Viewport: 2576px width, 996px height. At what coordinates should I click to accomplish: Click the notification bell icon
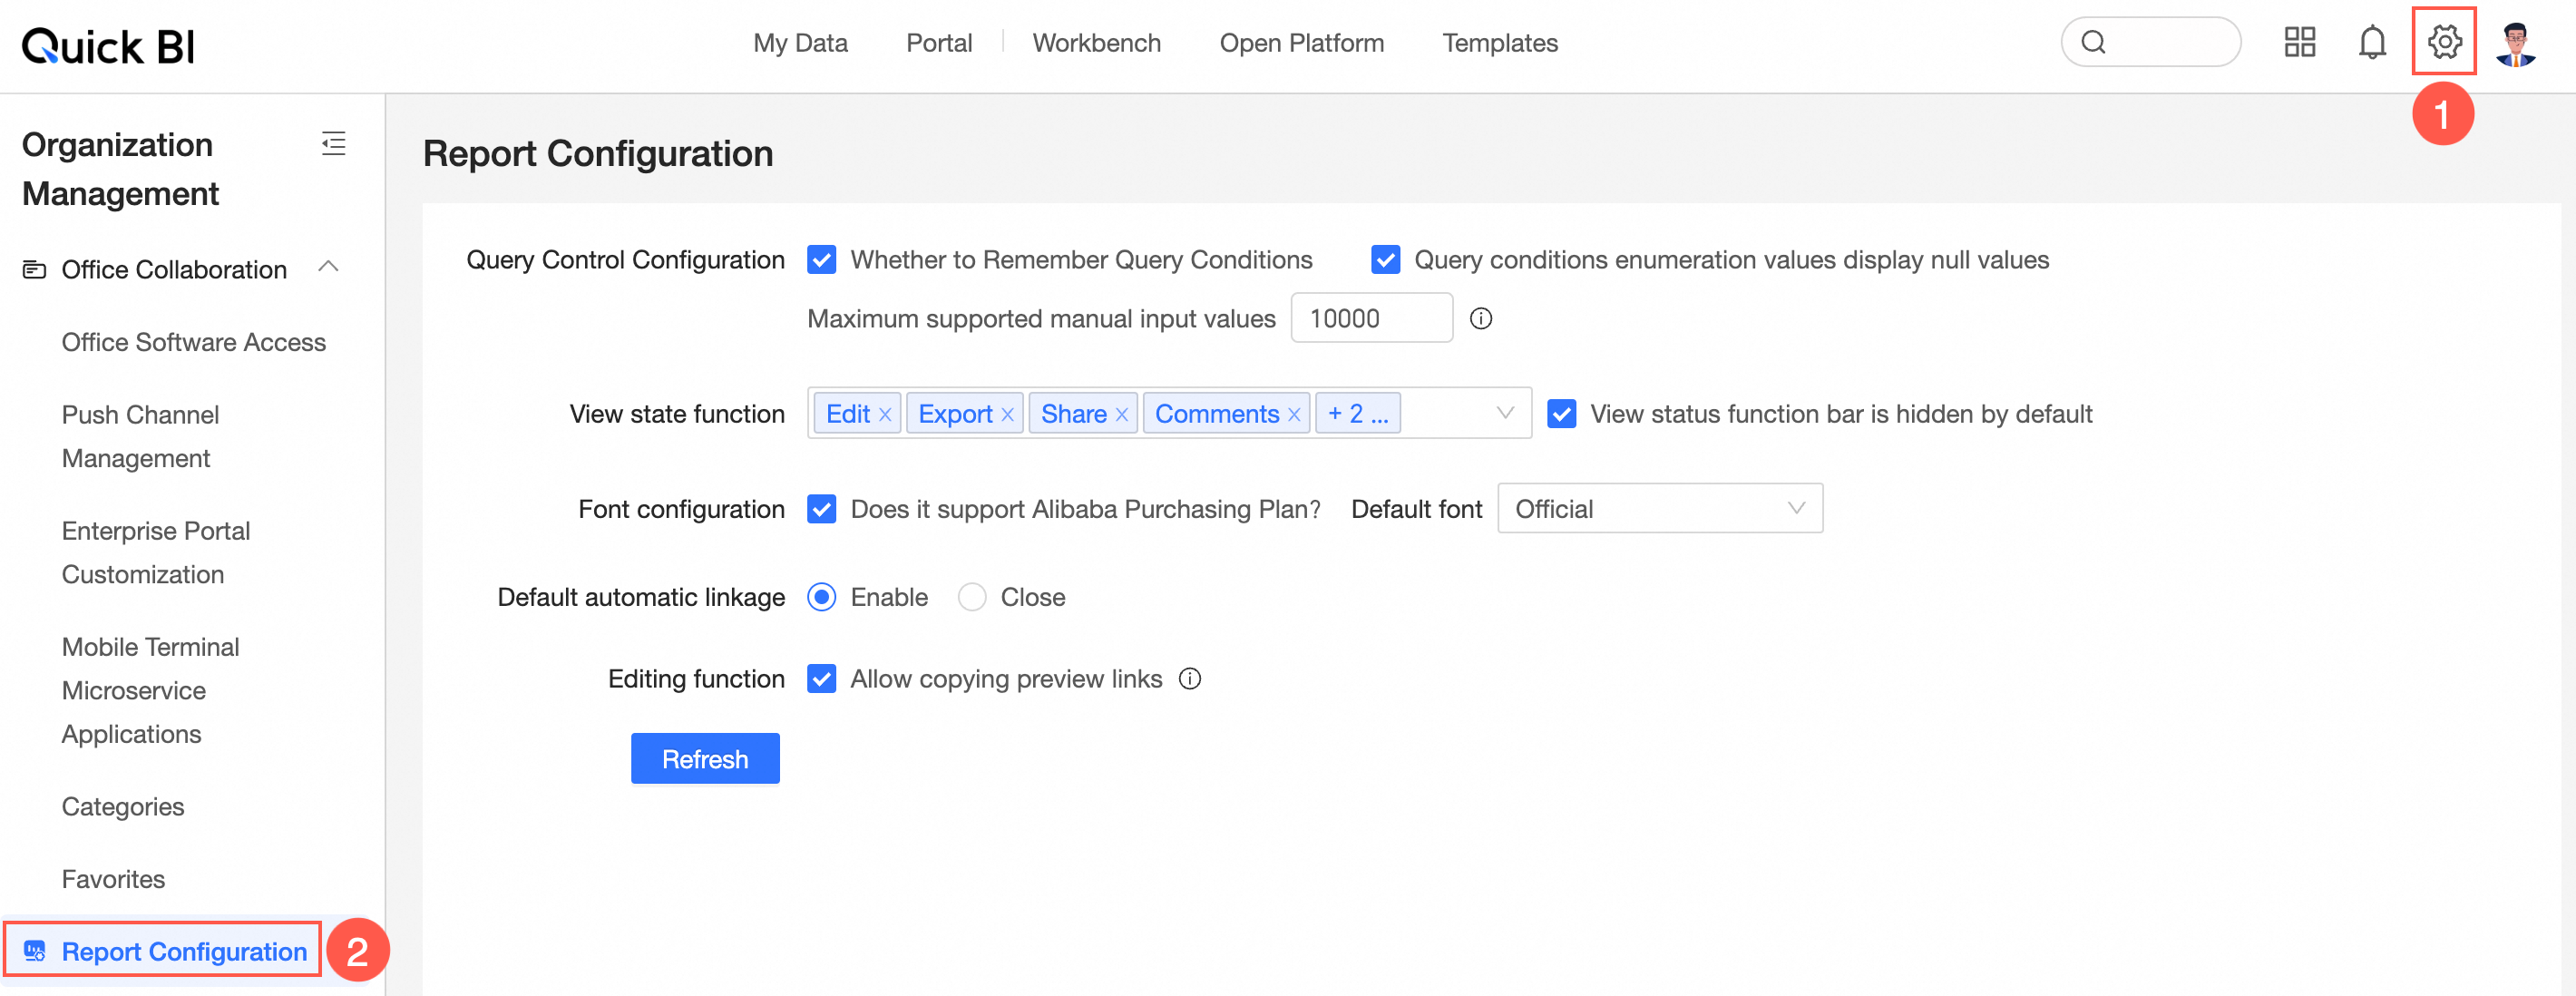(2371, 42)
